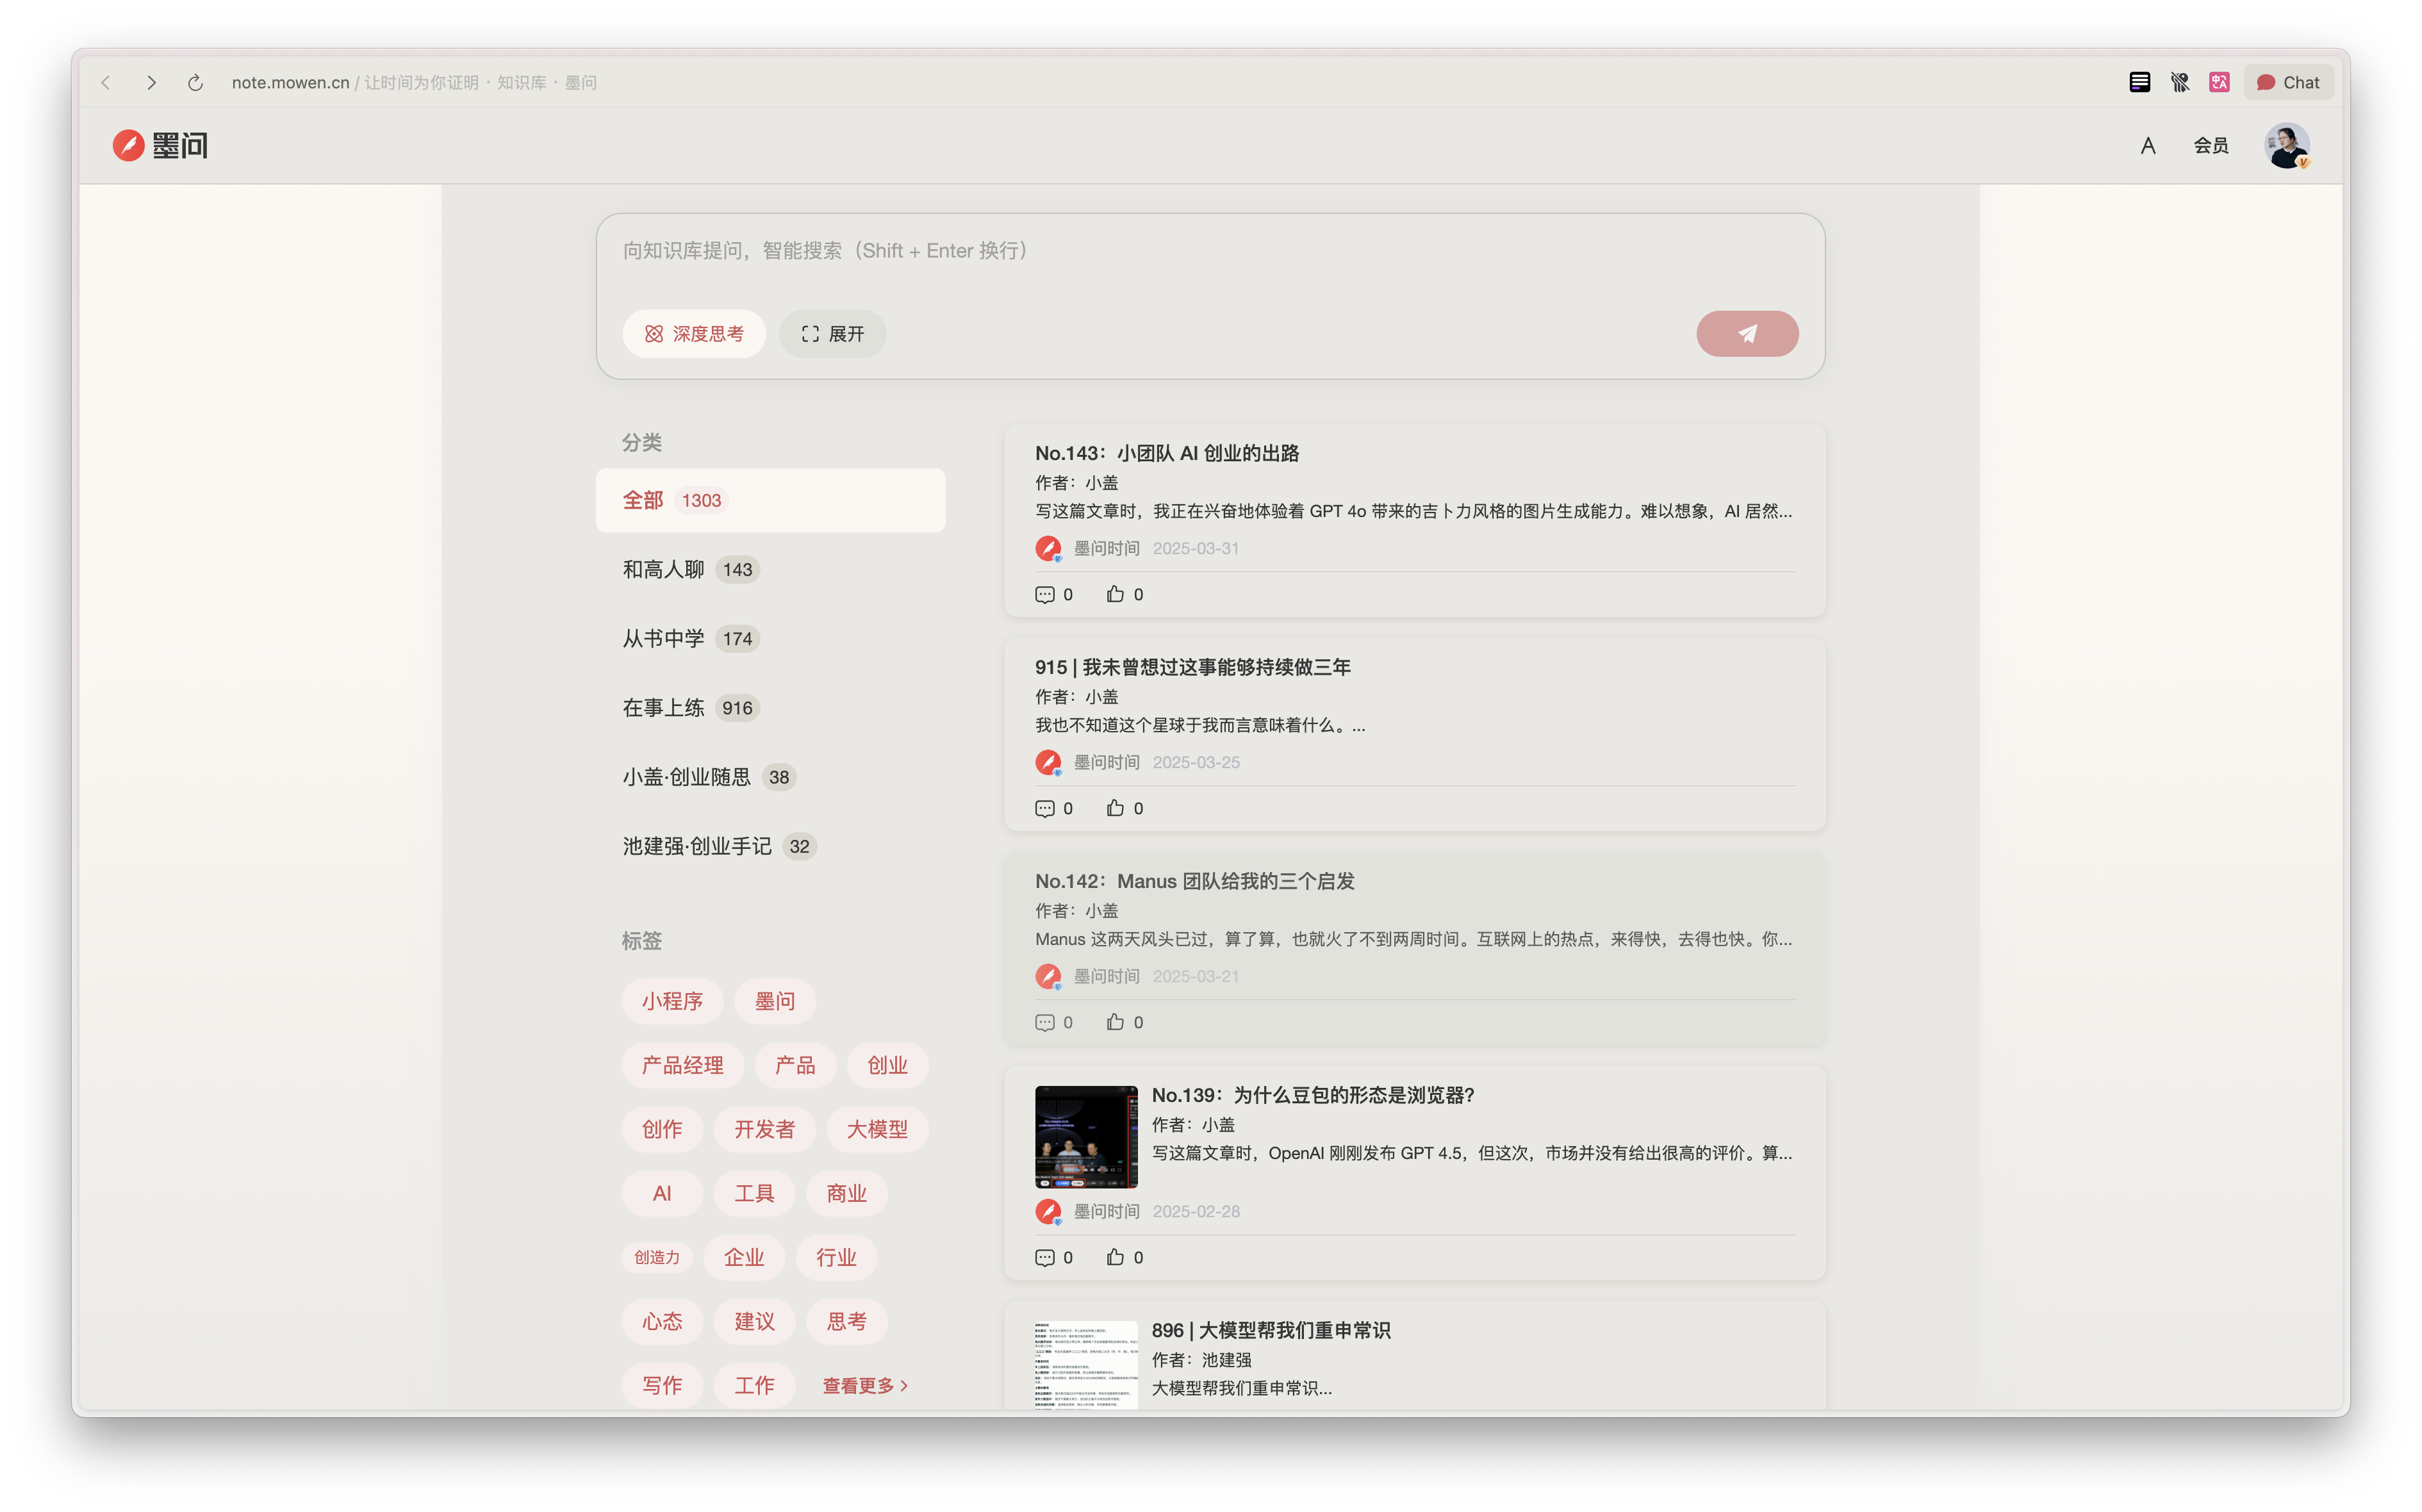Expand the search box with 展开
2422x1512 pixels.
[832, 334]
